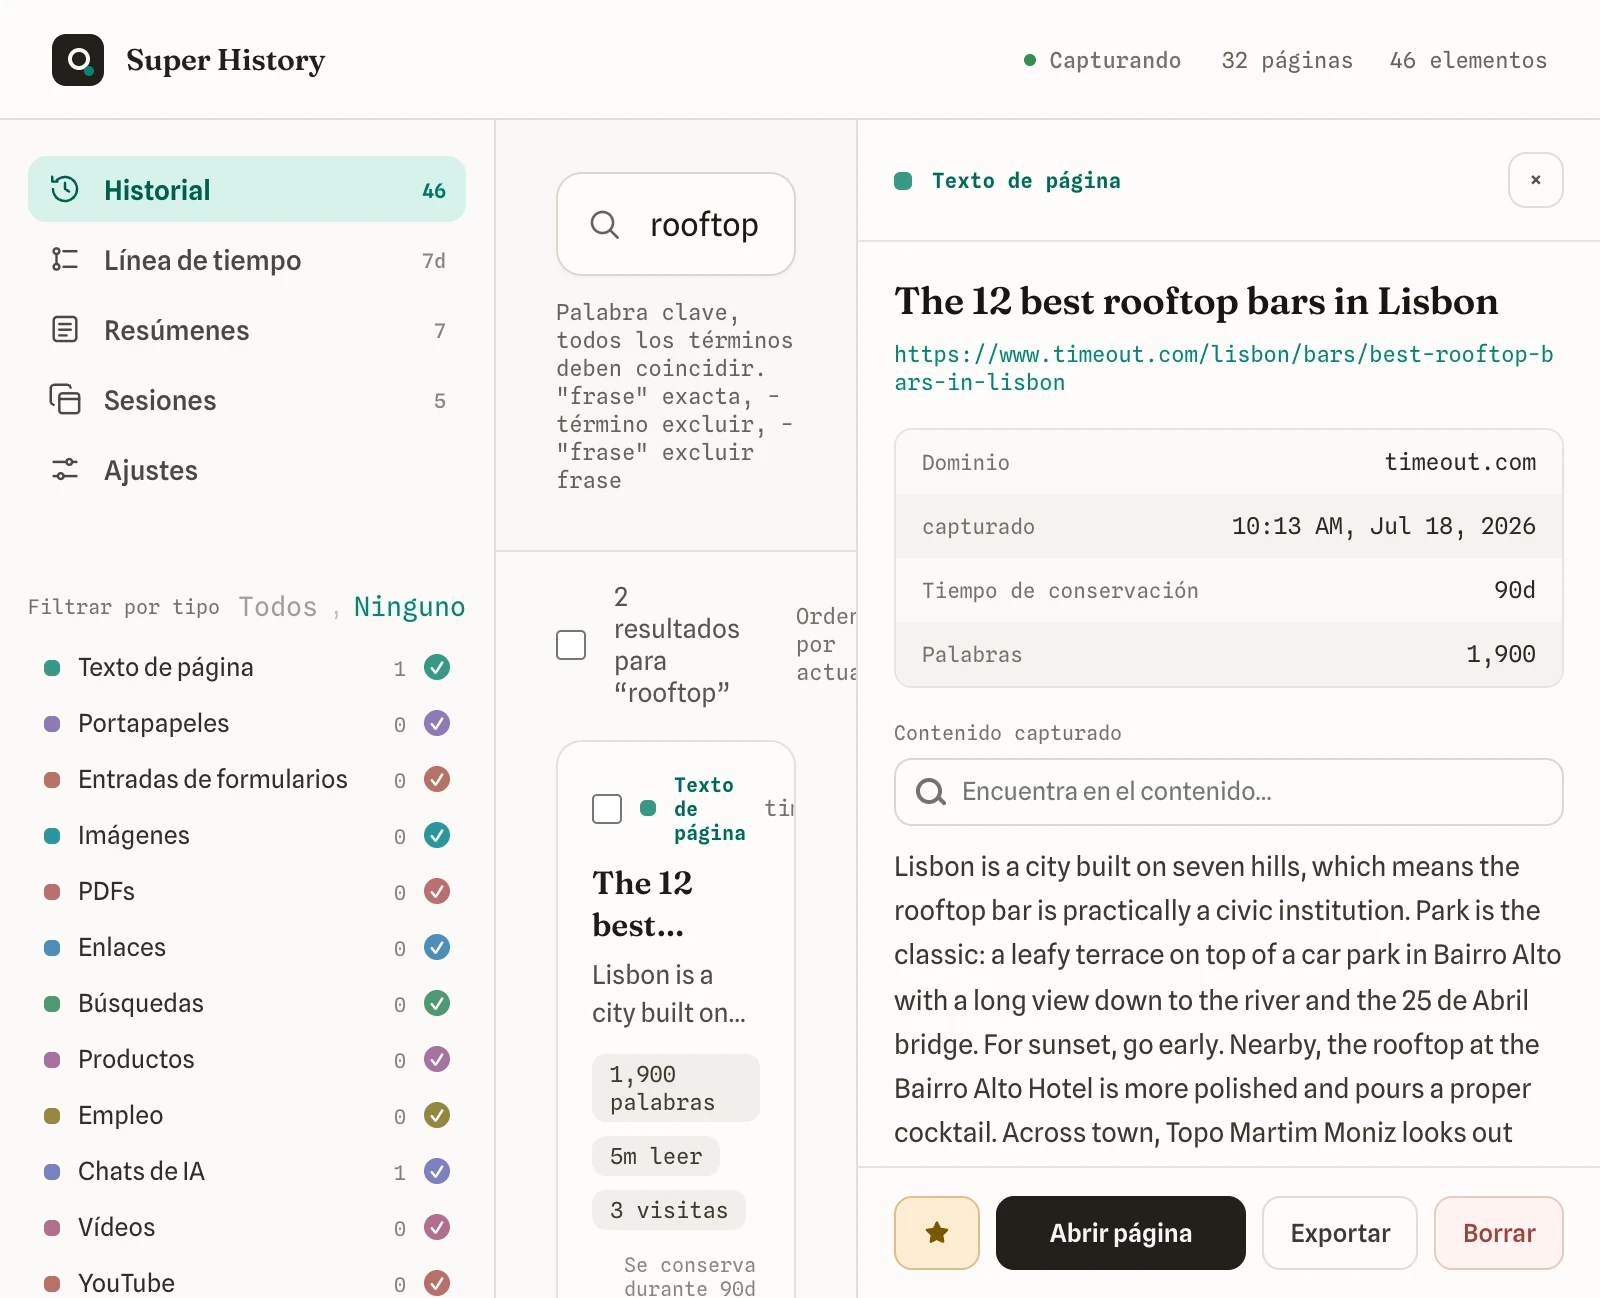Mark the page as favorite with star
The height and width of the screenshot is (1298, 1600).
point(937,1233)
